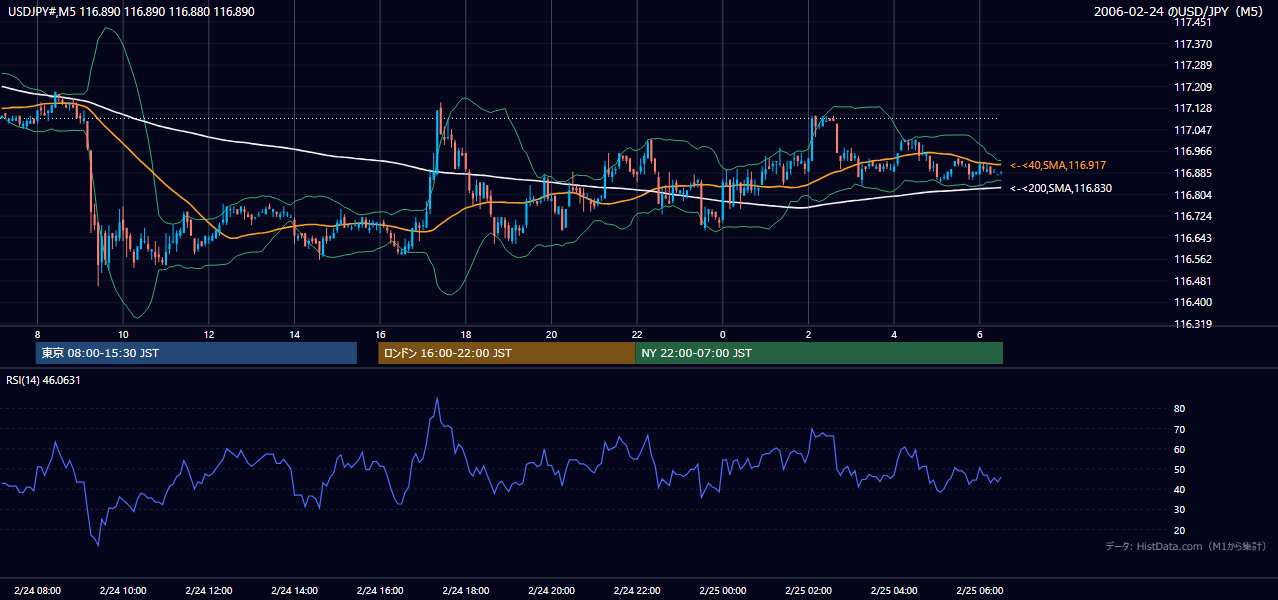Click the 200 SMA 116.830 label
The width and height of the screenshot is (1278, 600).
click(1060, 188)
